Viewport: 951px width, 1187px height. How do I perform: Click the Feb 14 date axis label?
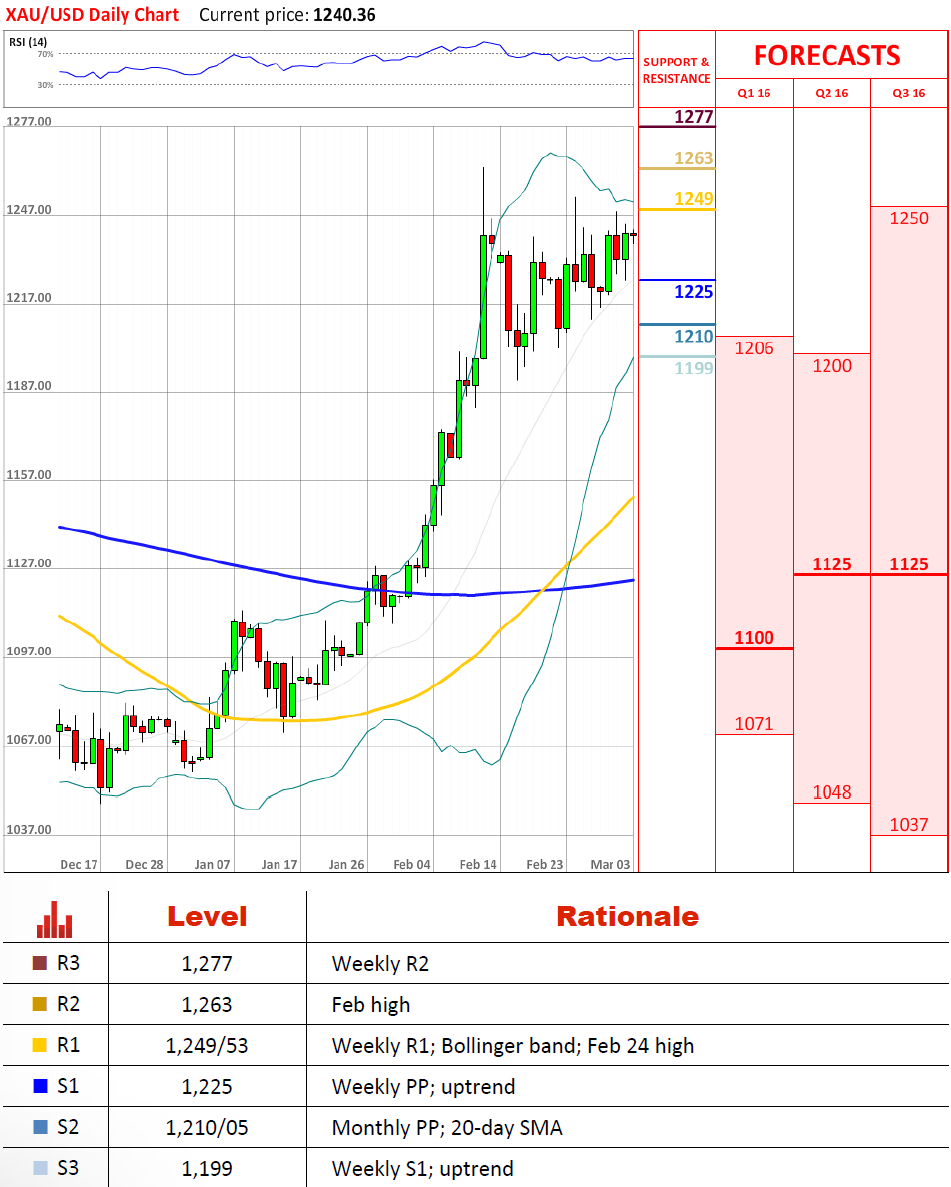[x=478, y=864]
